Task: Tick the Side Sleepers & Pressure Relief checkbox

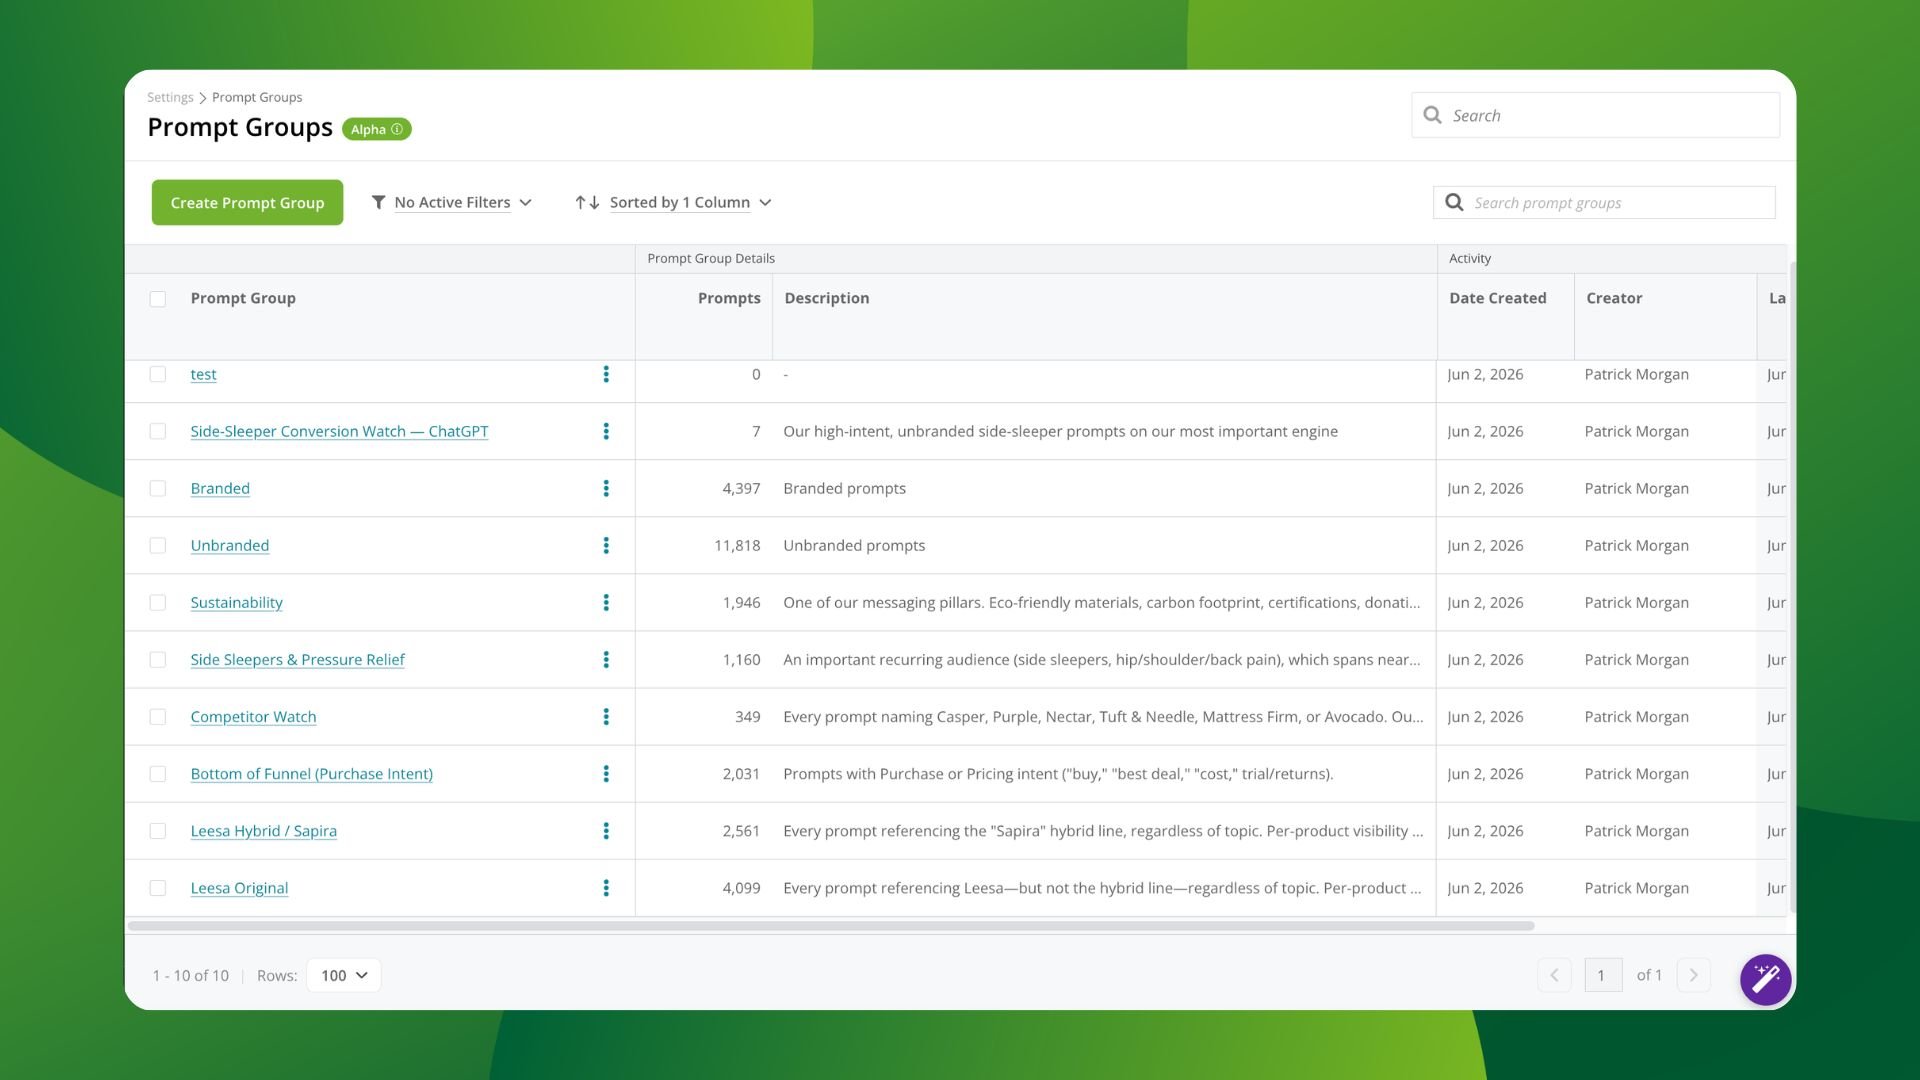Action: tap(158, 659)
